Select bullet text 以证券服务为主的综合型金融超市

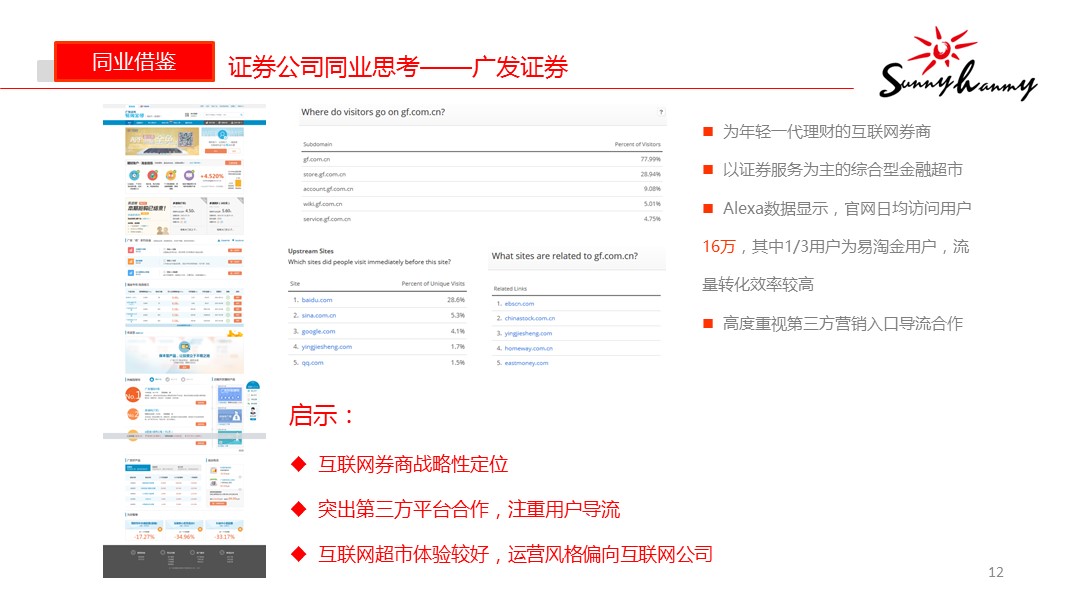(842, 169)
